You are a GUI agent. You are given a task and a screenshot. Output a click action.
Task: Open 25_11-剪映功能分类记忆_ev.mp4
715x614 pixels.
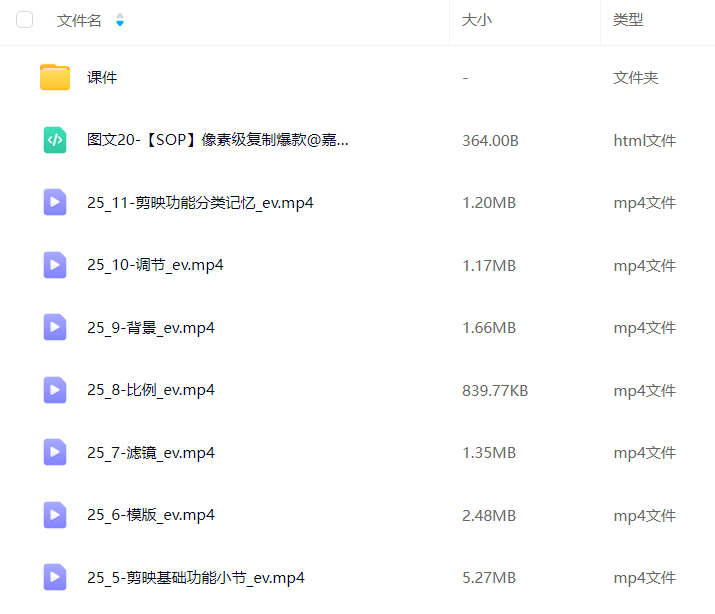tap(200, 202)
